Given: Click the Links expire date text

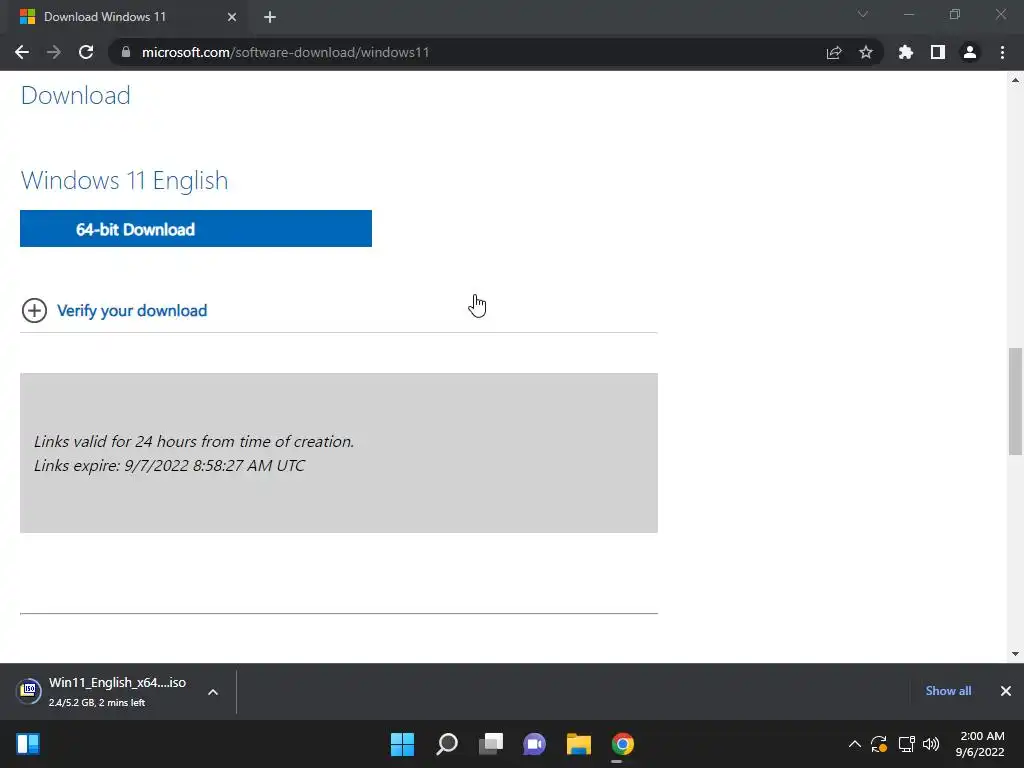Looking at the screenshot, I should pyautogui.click(x=169, y=466).
